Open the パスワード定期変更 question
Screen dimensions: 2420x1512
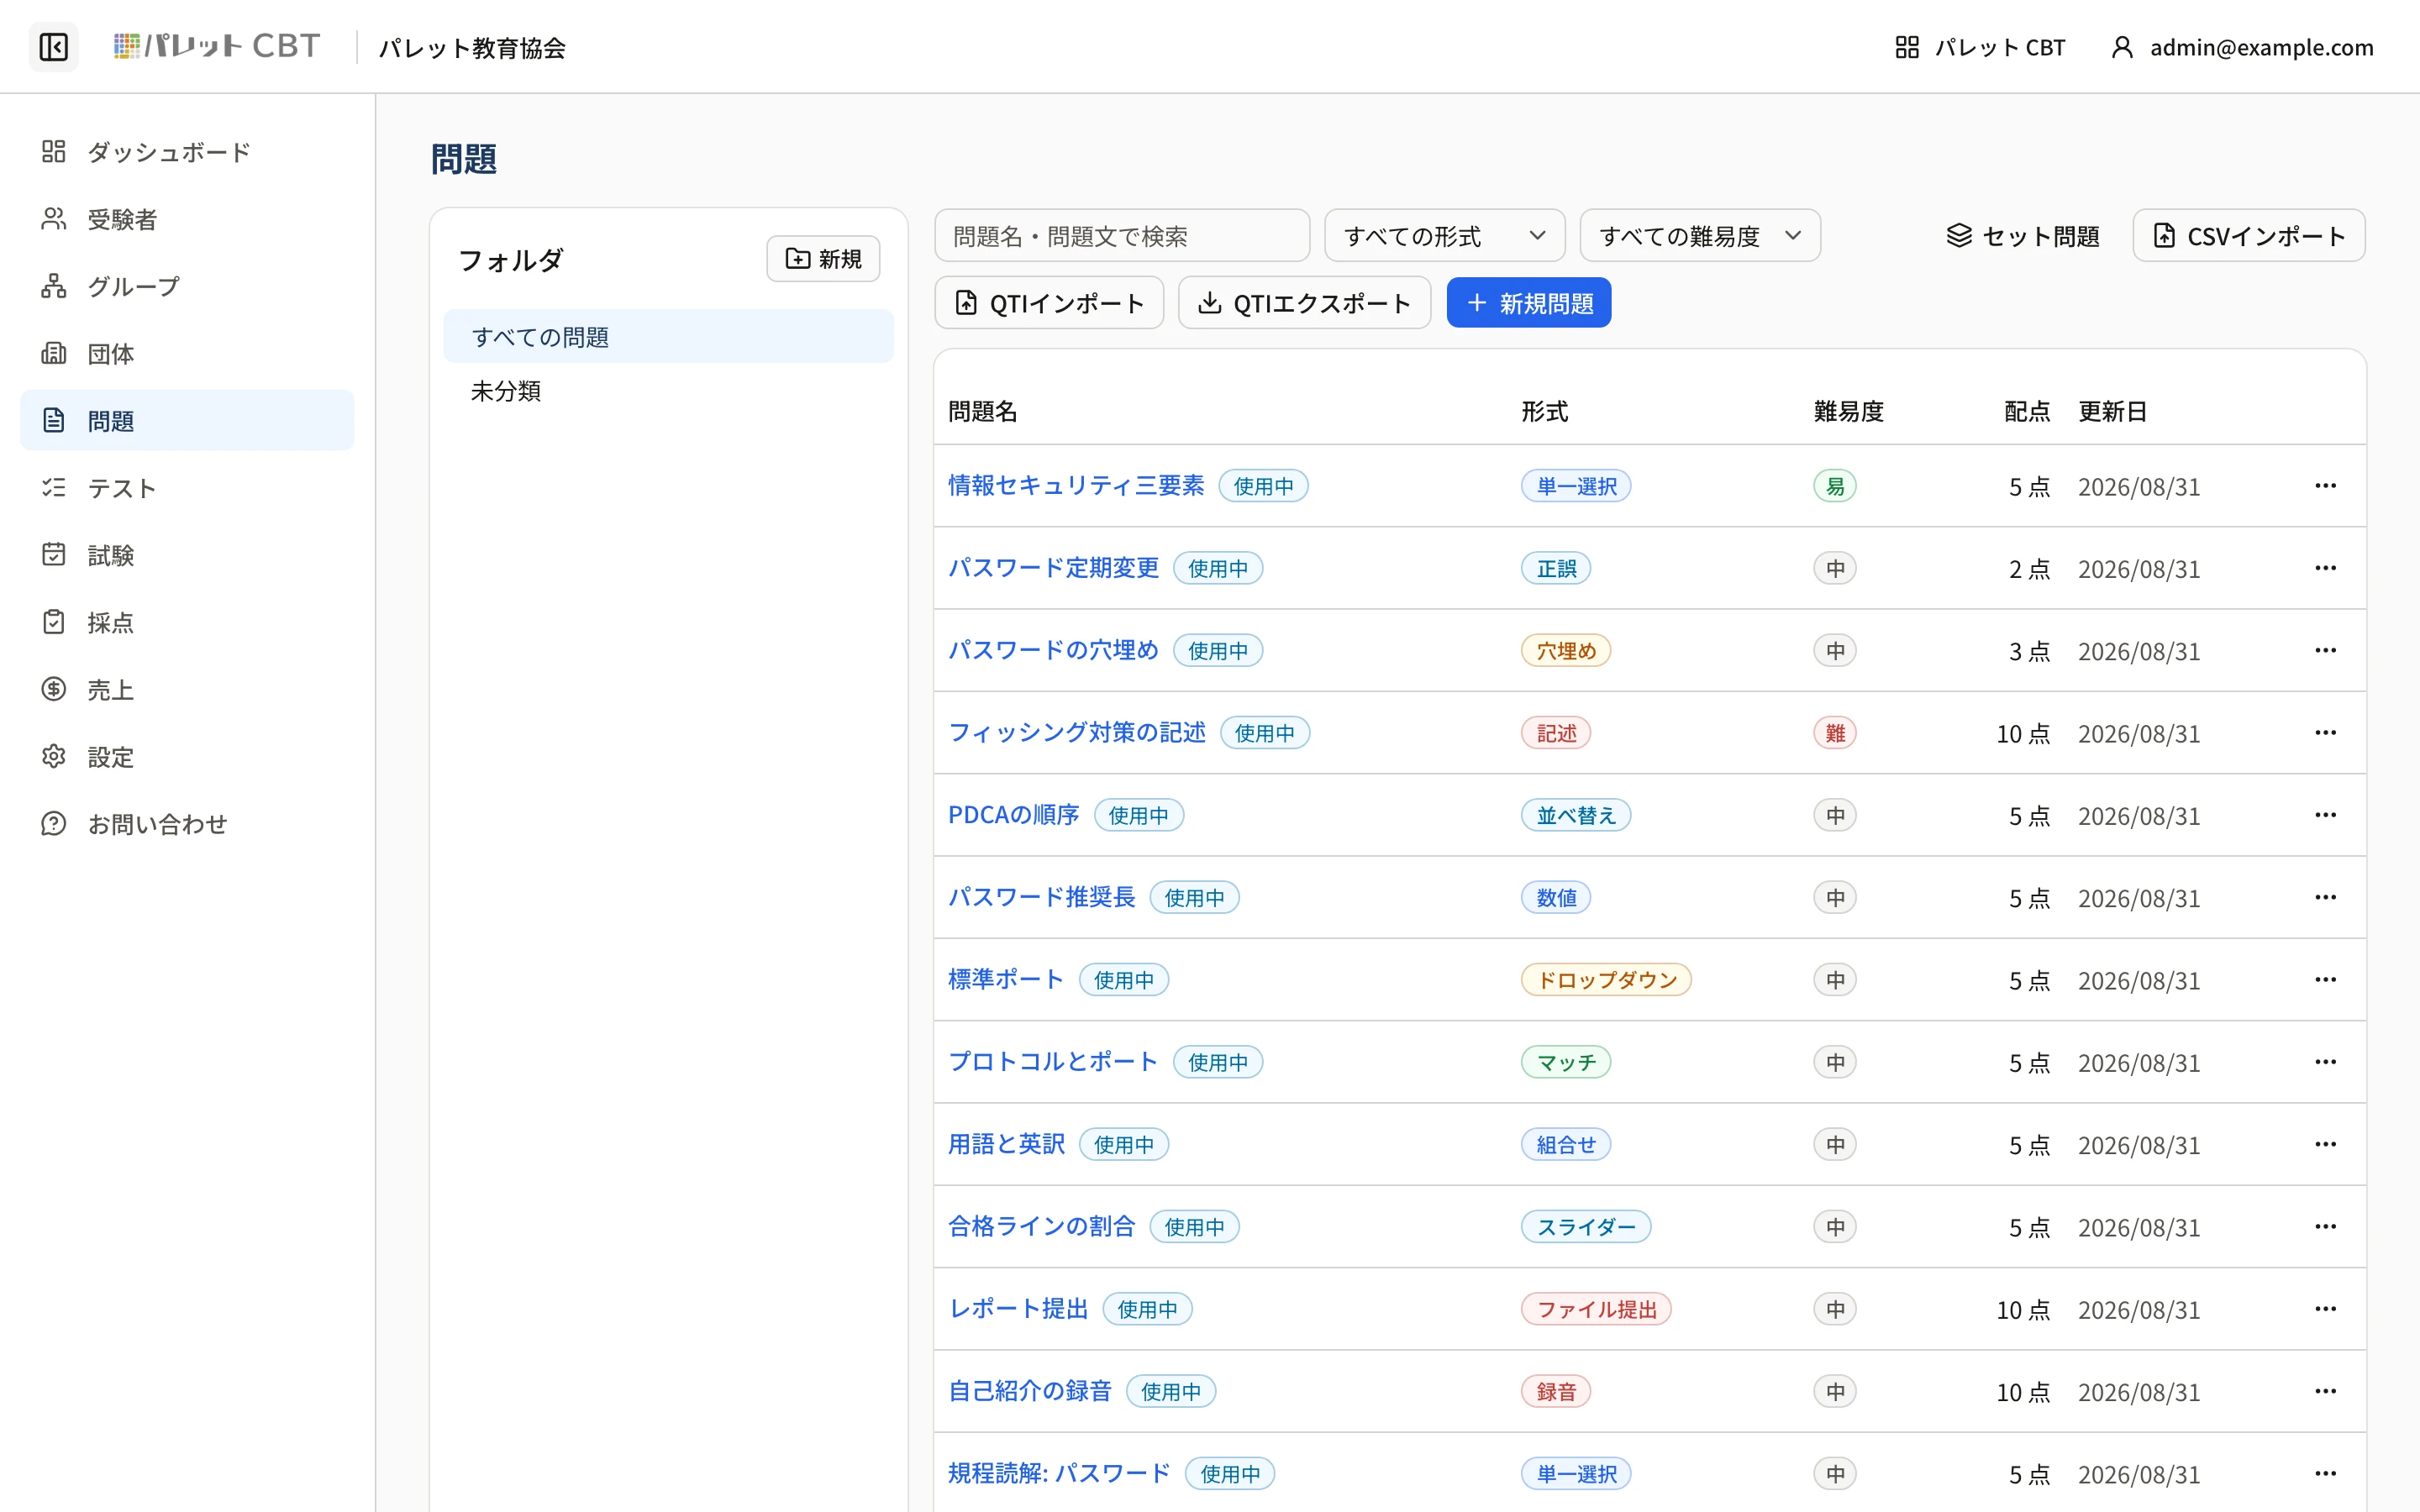(x=1053, y=568)
